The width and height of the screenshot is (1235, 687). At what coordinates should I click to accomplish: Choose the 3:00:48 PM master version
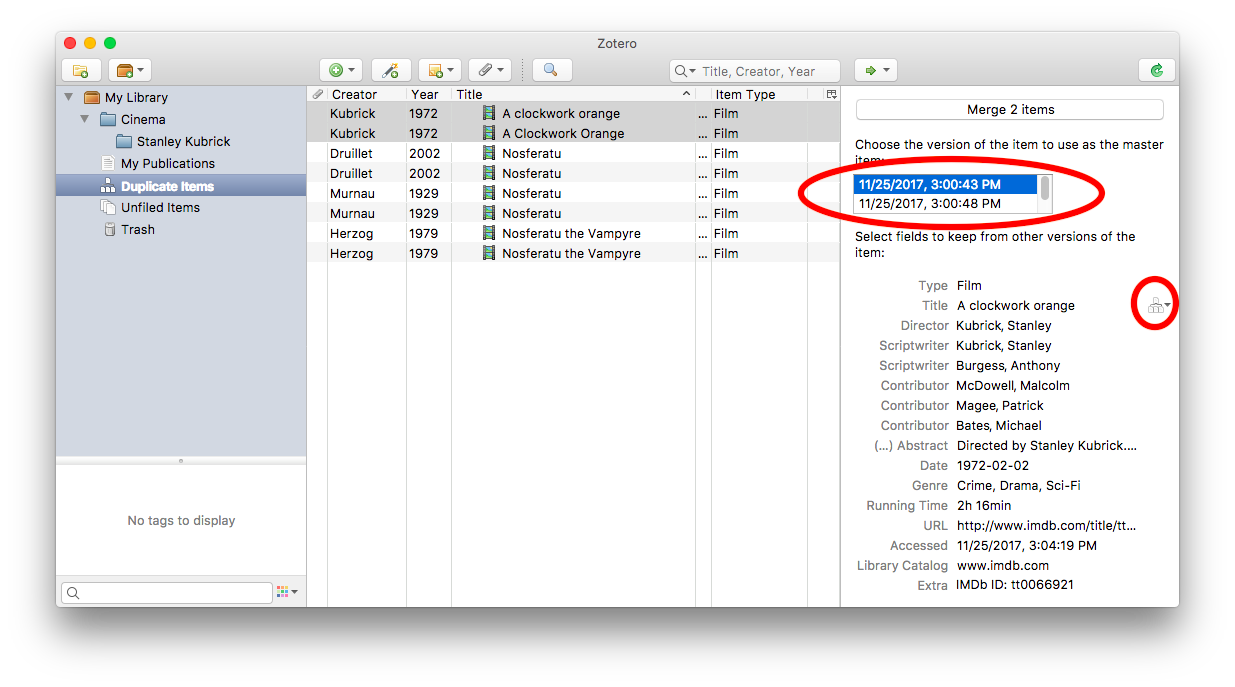(945, 203)
